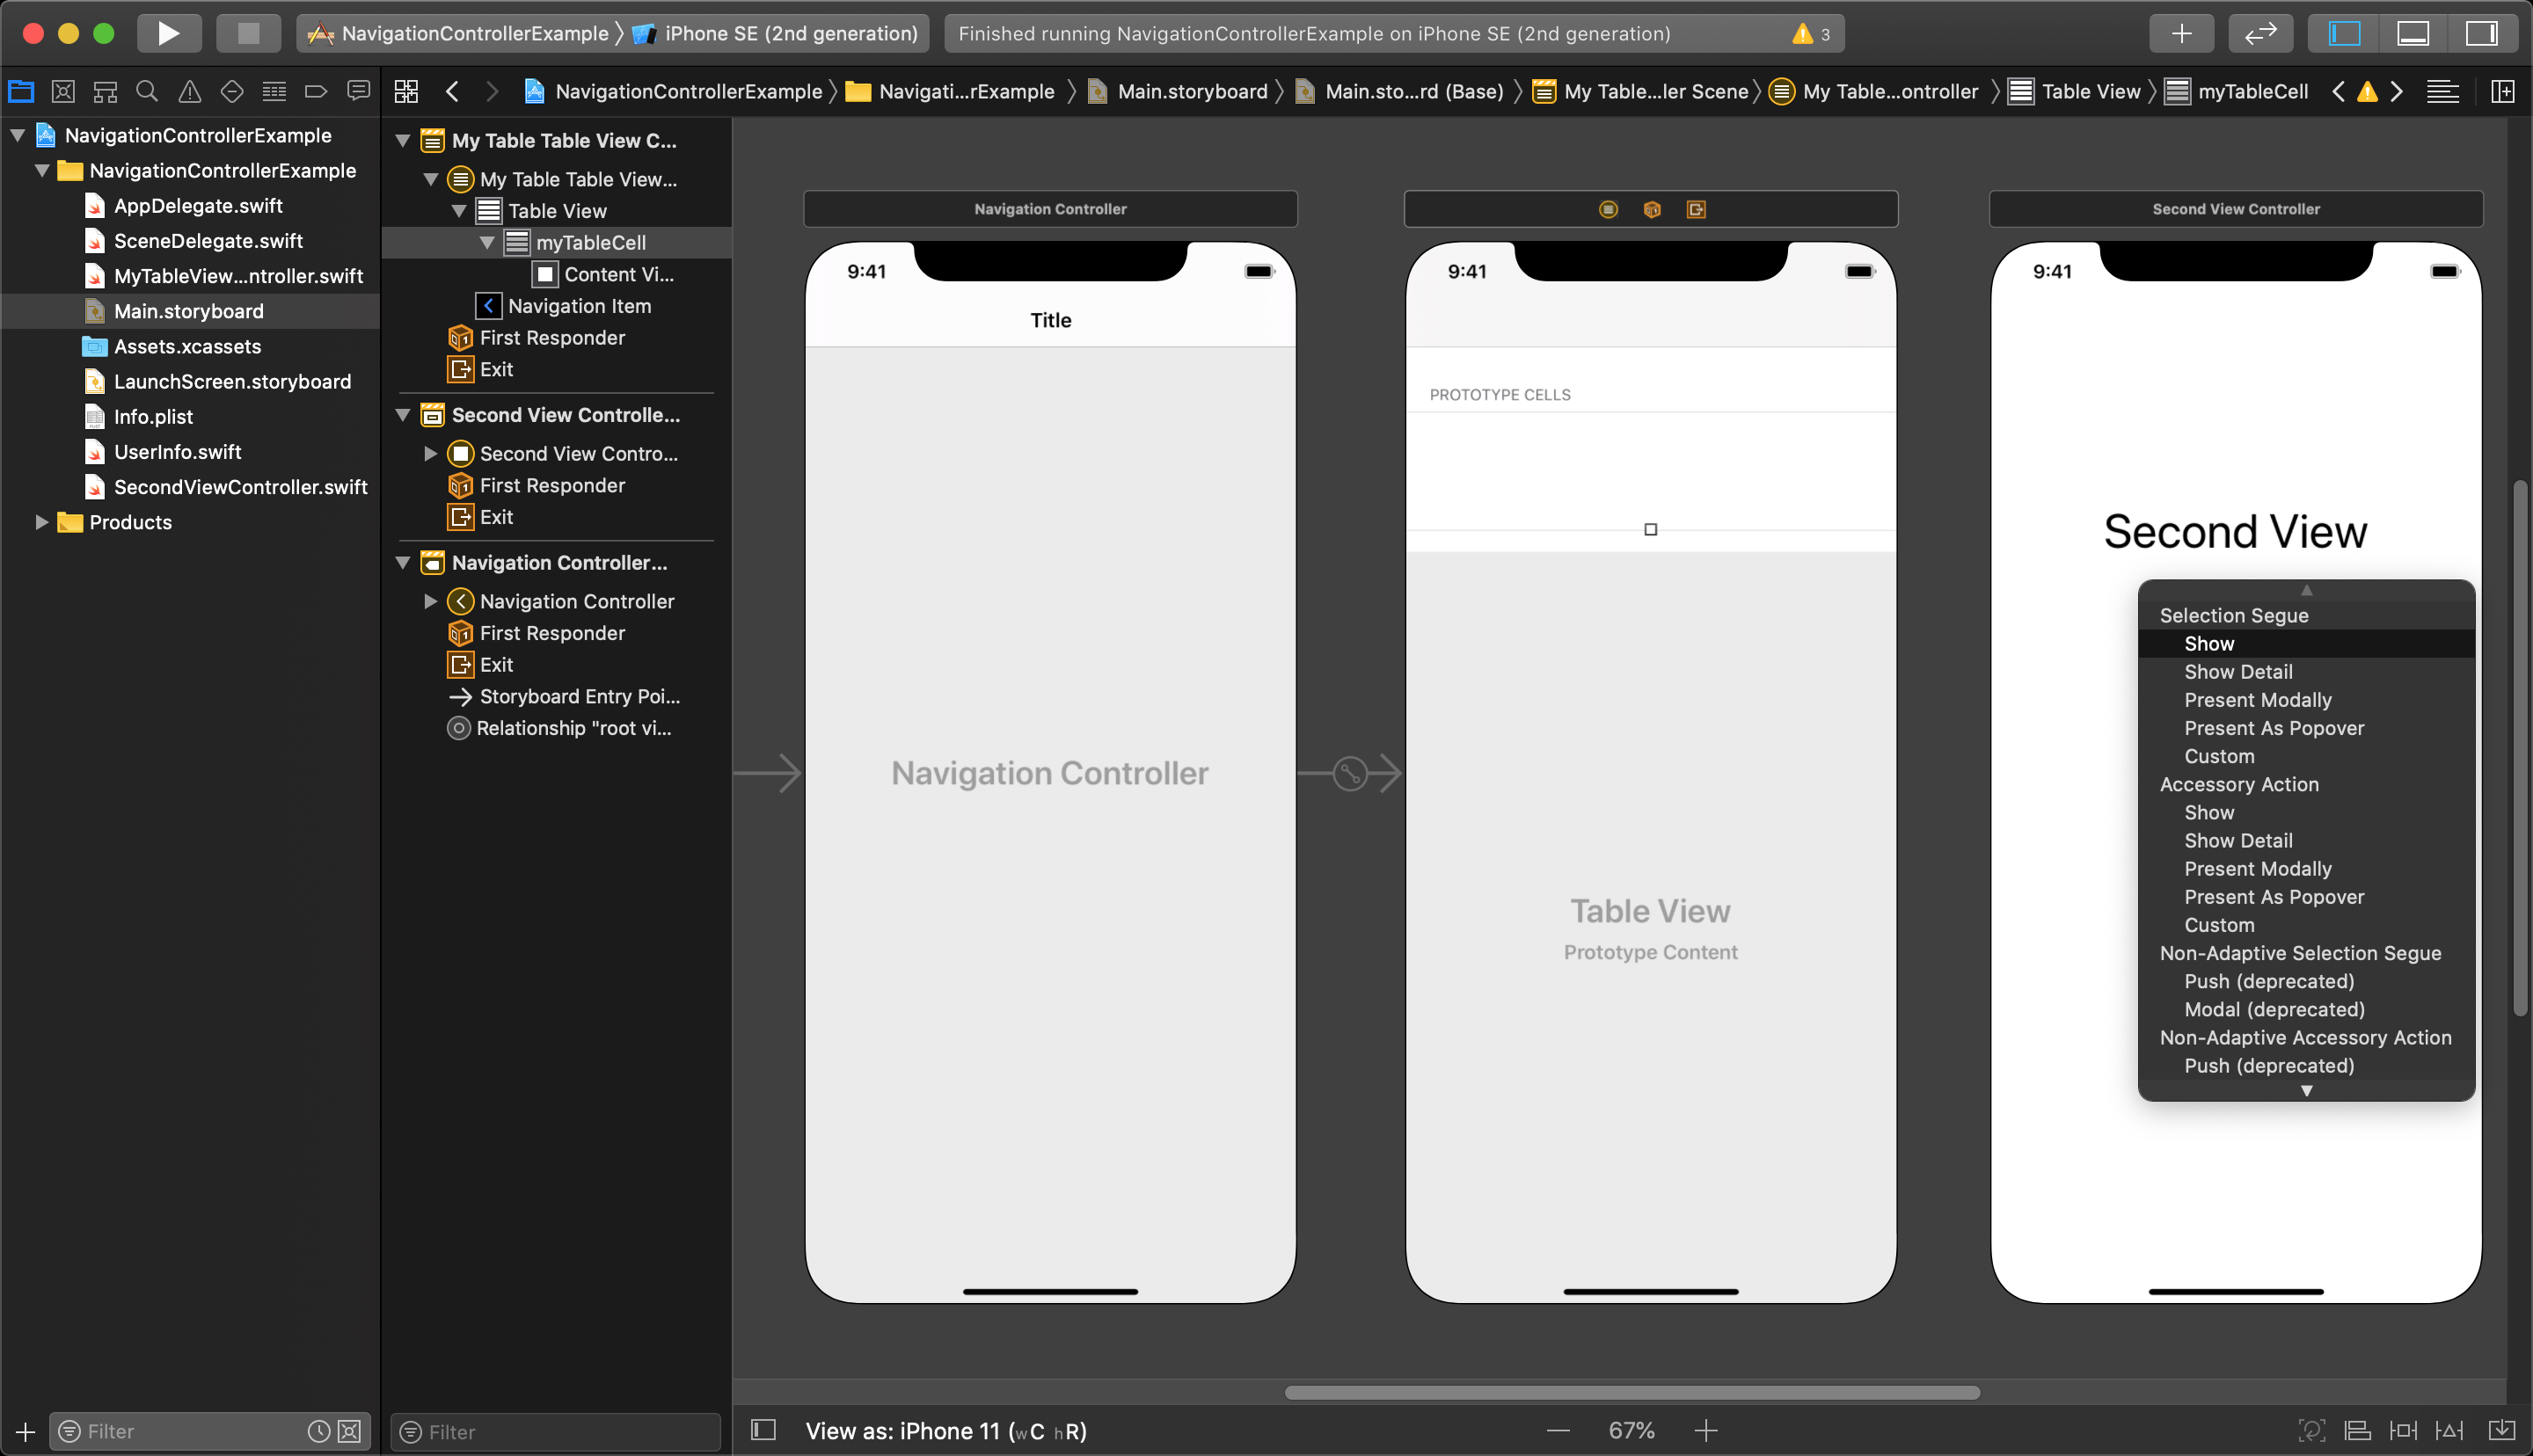Open the Find navigator magnifier icon

[147, 92]
